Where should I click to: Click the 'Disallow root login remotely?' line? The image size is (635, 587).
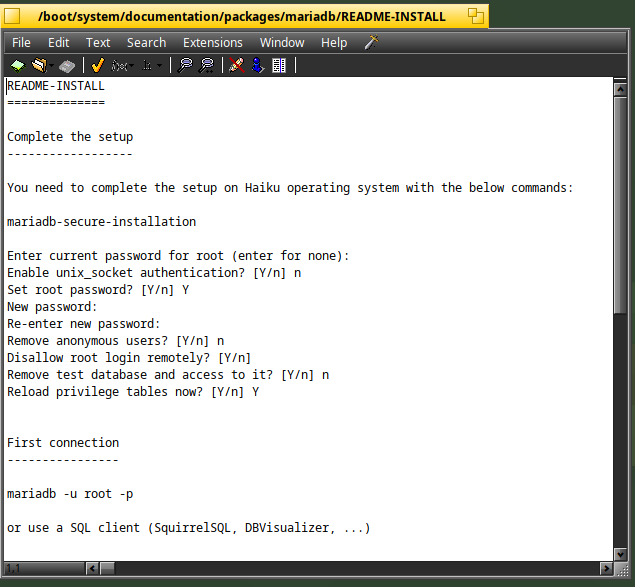pos(129,358)
